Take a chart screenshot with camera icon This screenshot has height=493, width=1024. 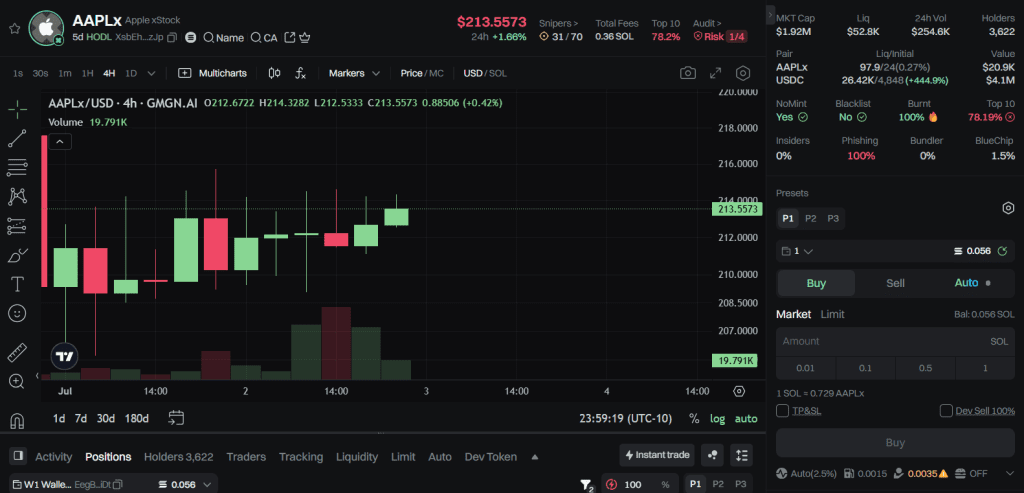click(688, 73)
